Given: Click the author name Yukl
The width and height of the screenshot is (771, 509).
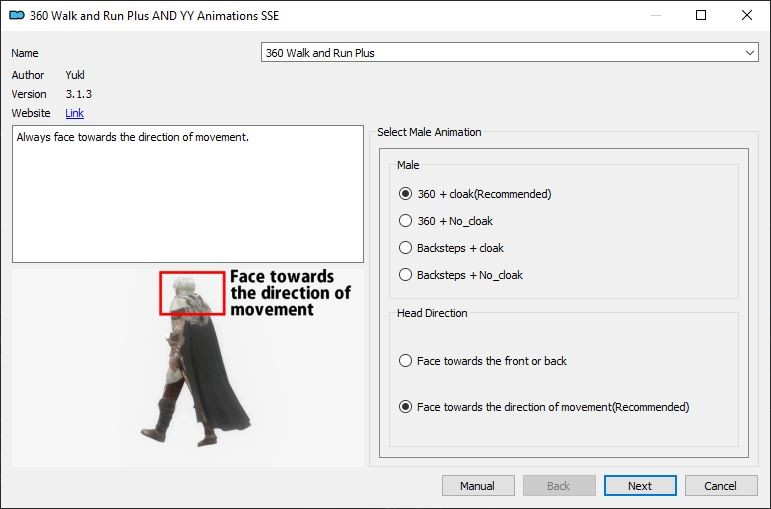Looking at the screenshot, I should click(75, 75).
